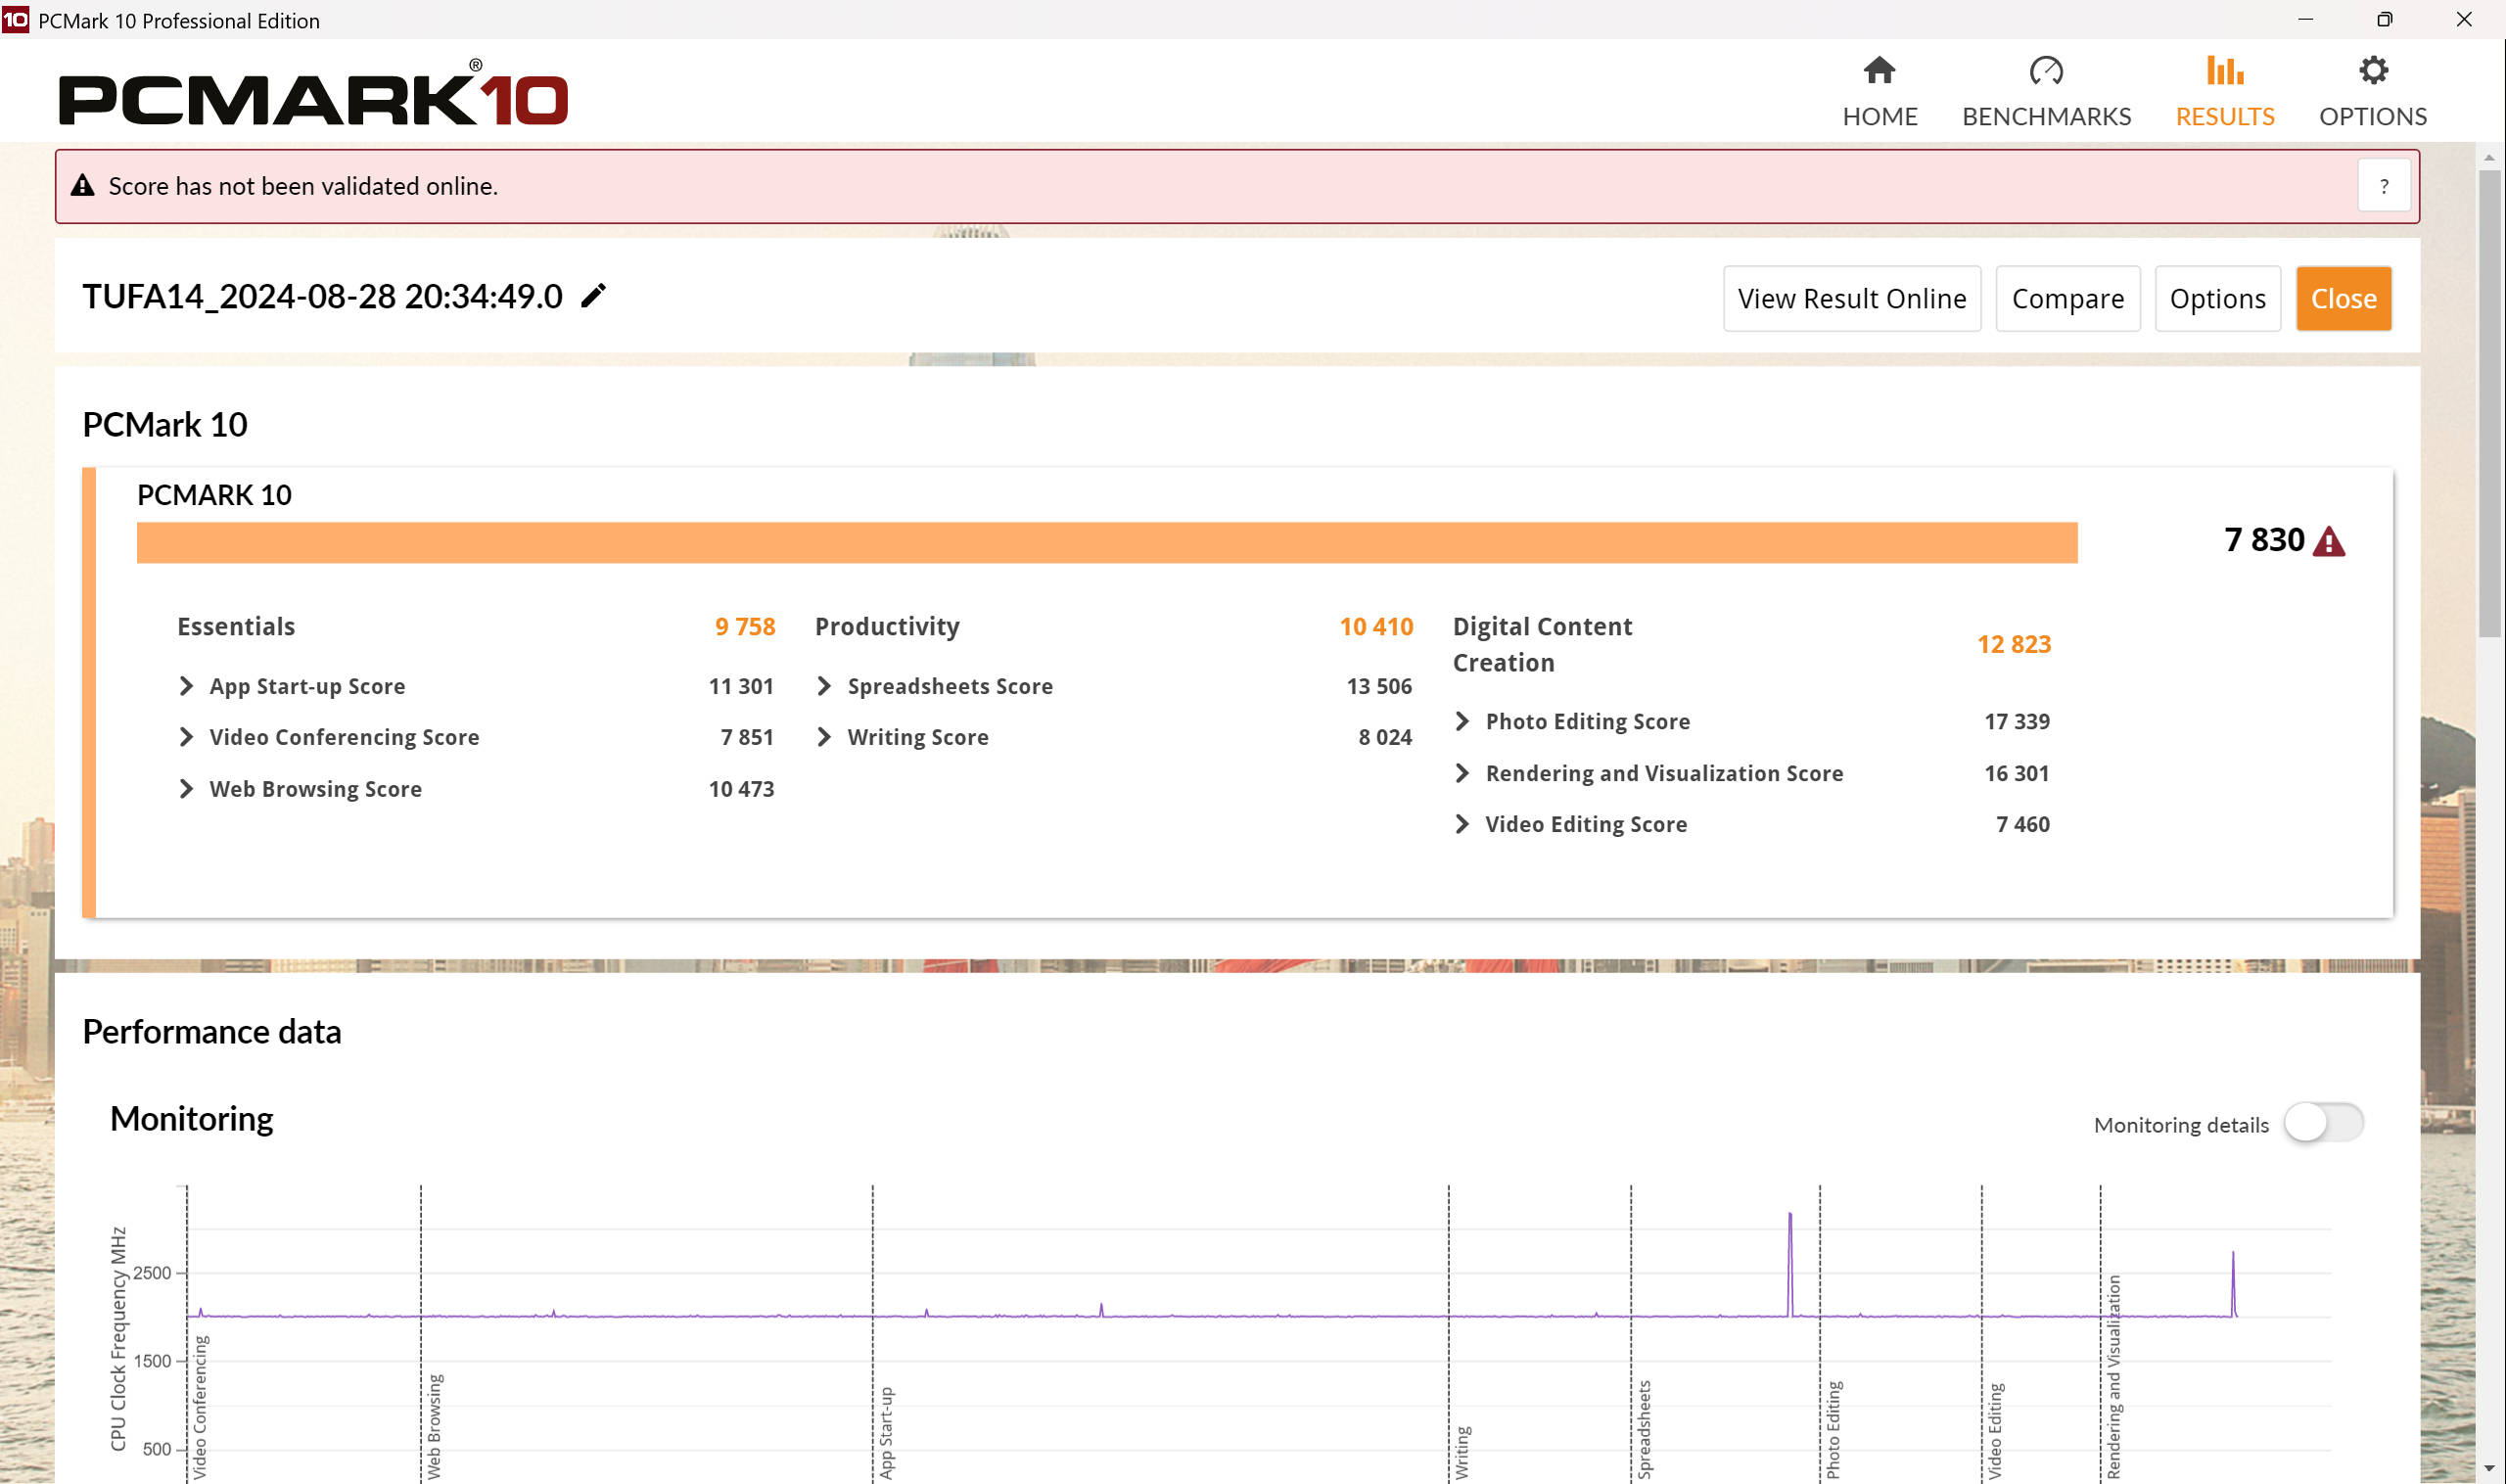Click the red warning triangle beside 7 830
Image resolution: width=2506 pixels, height=1484 pixels.
(x=2329, y=541)
